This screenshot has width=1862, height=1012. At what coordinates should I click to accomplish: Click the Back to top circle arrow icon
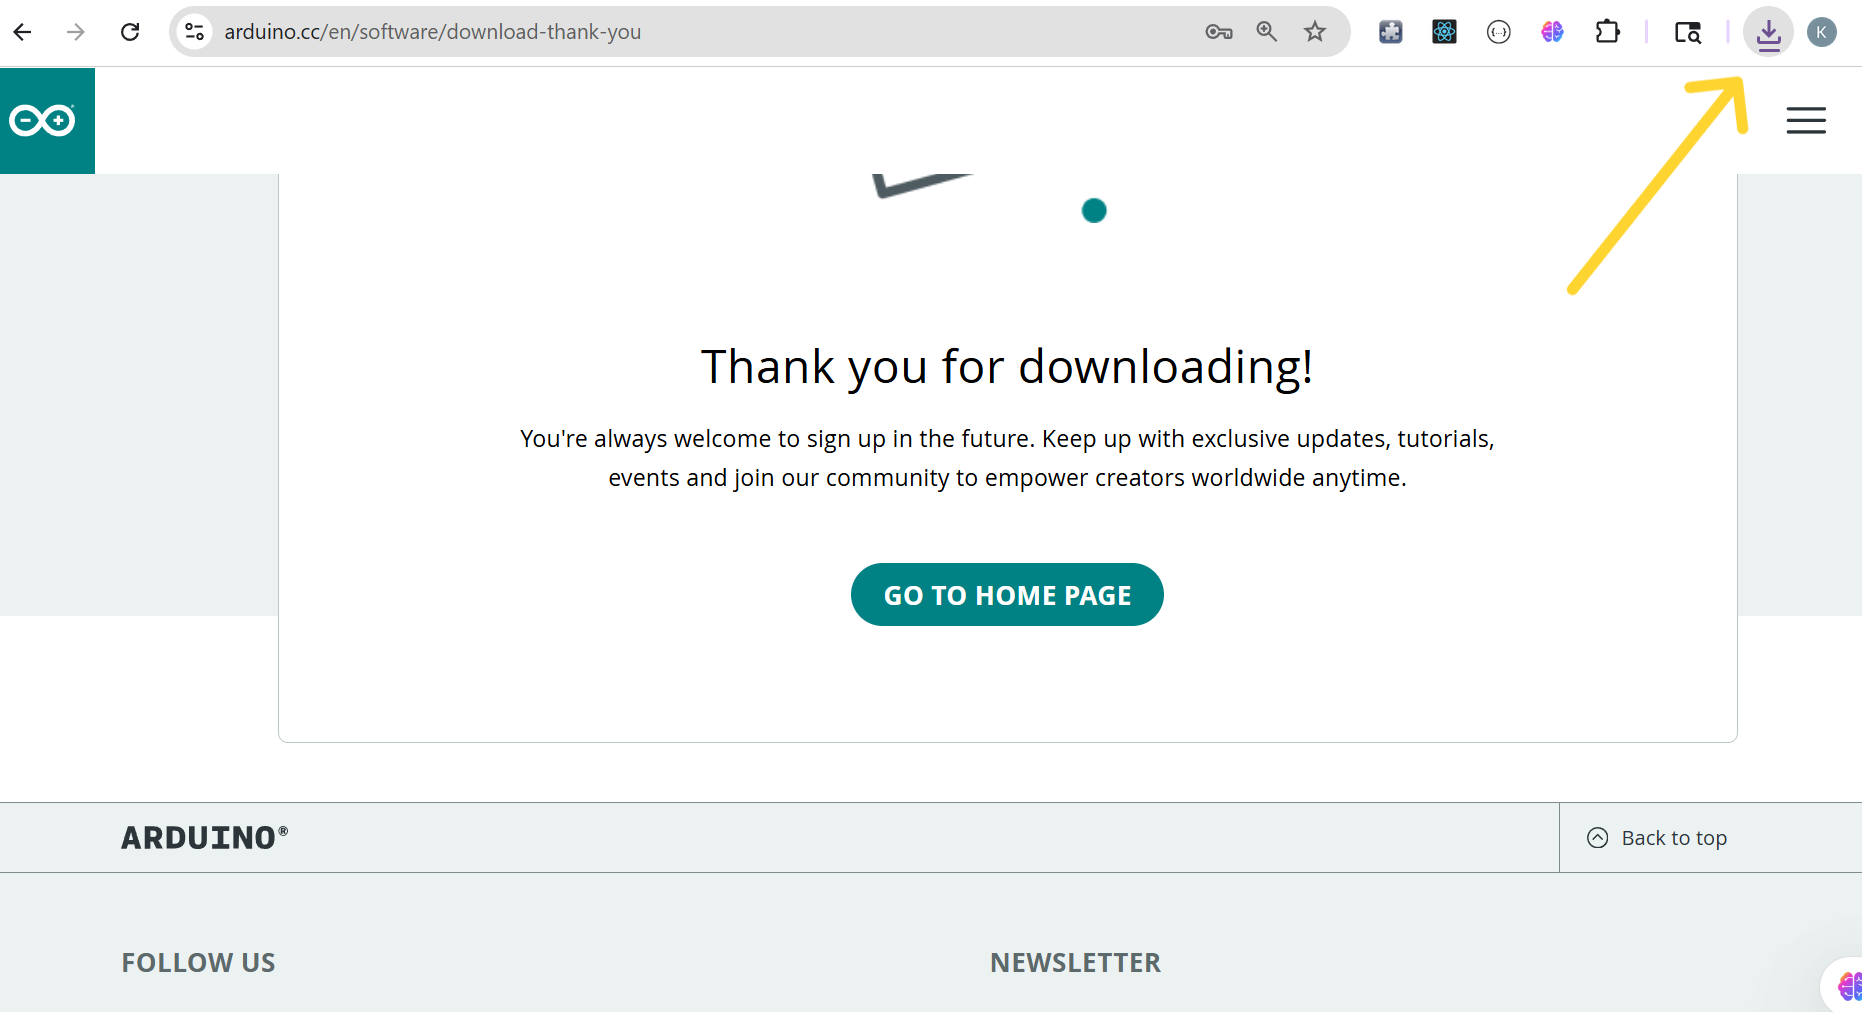(x=1598, y=838)
